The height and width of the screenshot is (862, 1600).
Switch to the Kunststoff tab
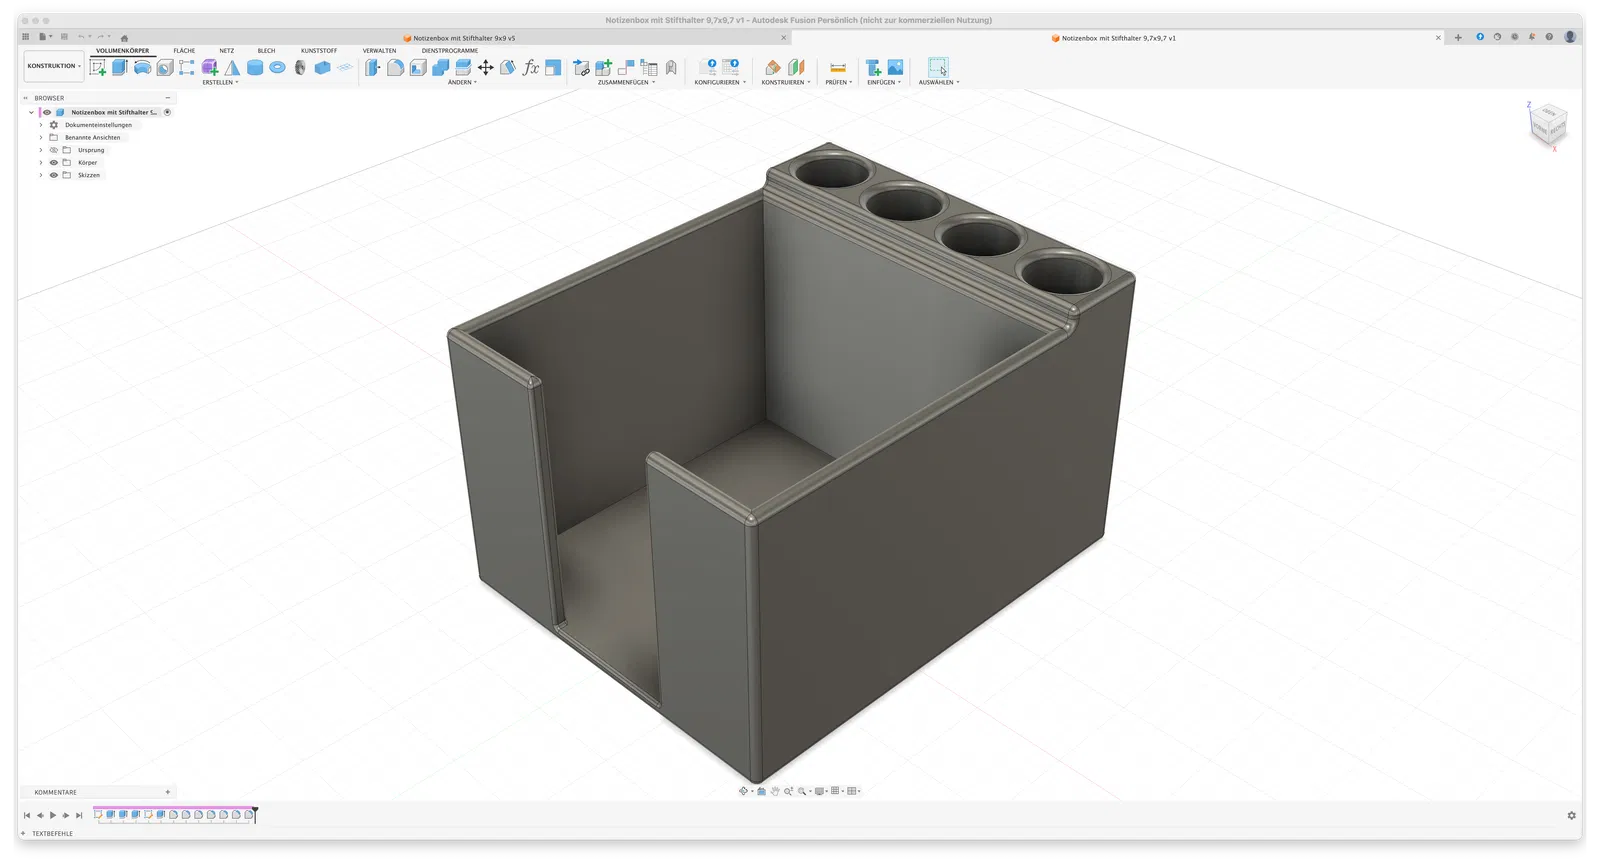click(319, 50)
